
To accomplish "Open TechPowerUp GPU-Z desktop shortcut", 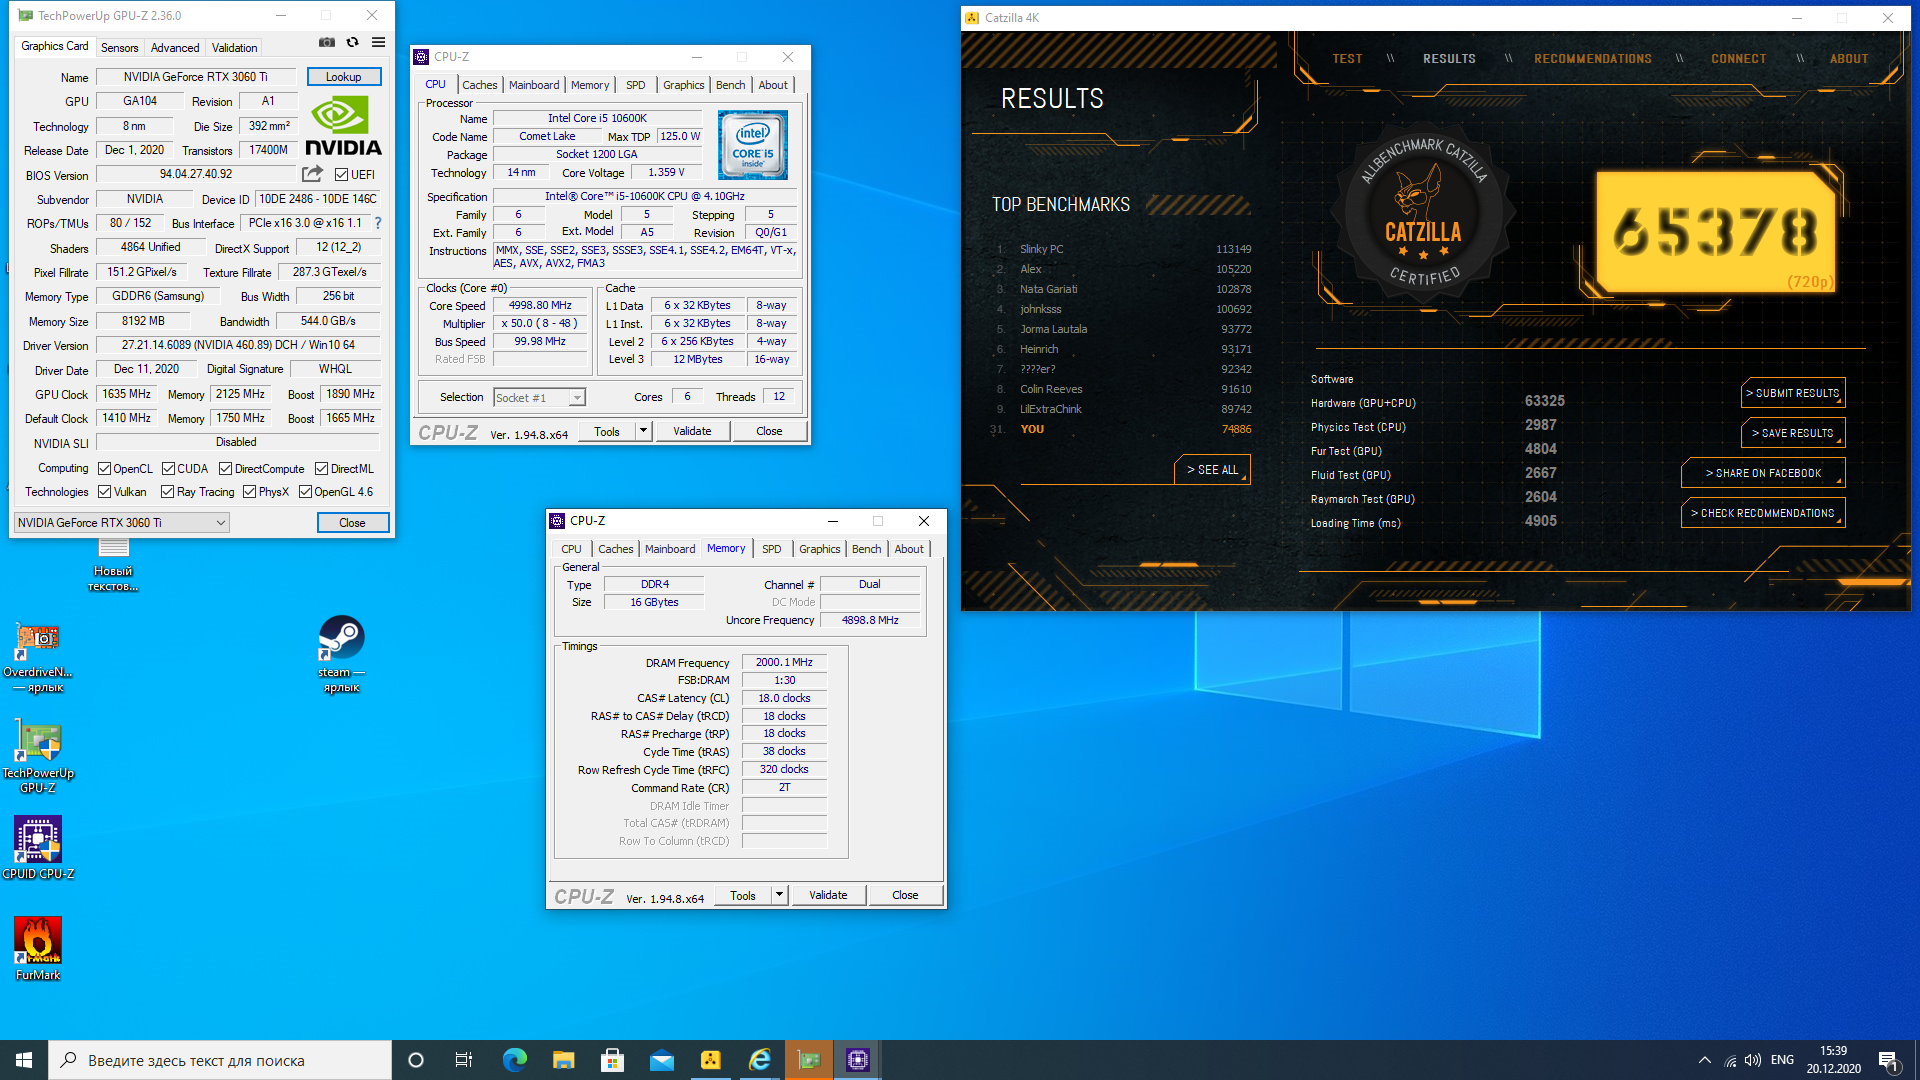I will click(x=38, y=757).
